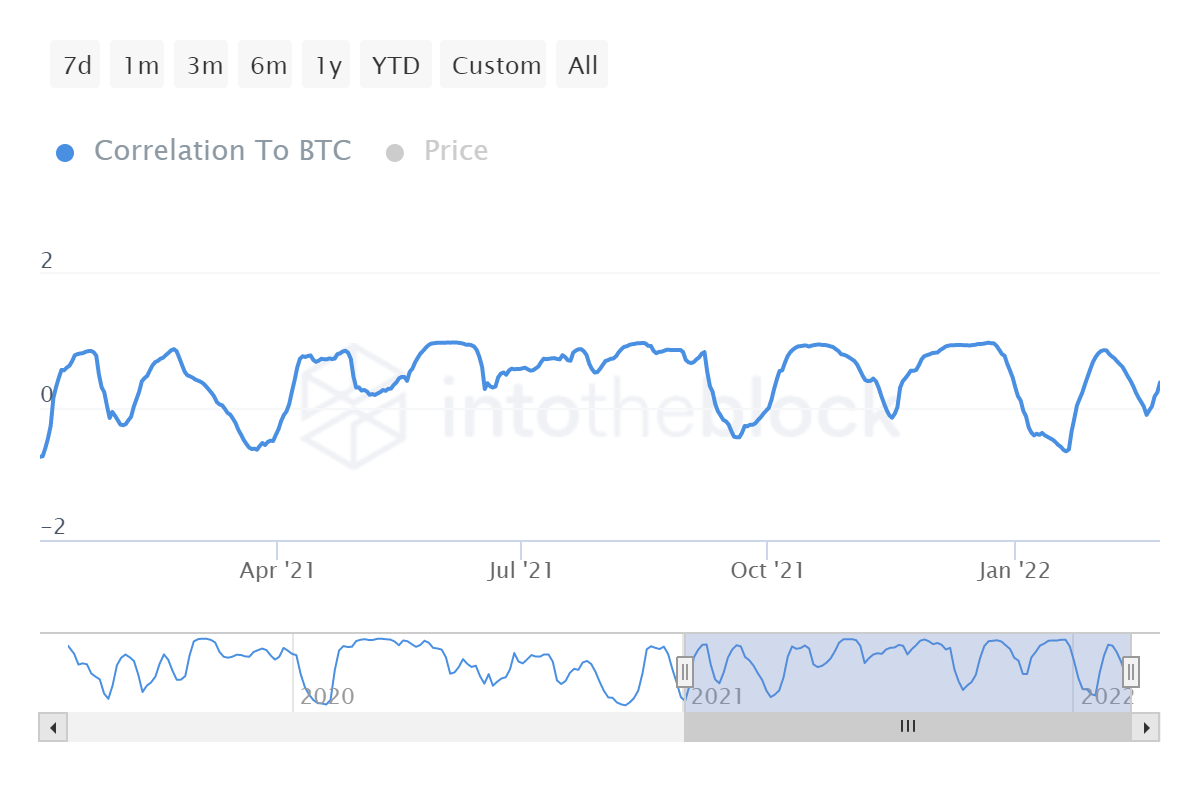Click the scrollbar left arrow
This screenshot has width=1200, height=800.
[x=53, y=727]
